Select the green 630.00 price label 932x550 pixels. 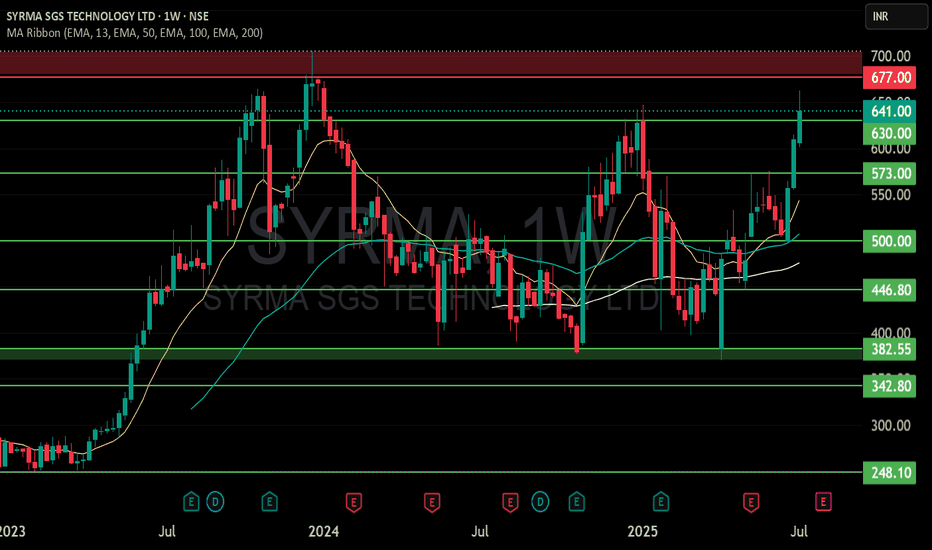pyautogui.click(x=890, y=133)
